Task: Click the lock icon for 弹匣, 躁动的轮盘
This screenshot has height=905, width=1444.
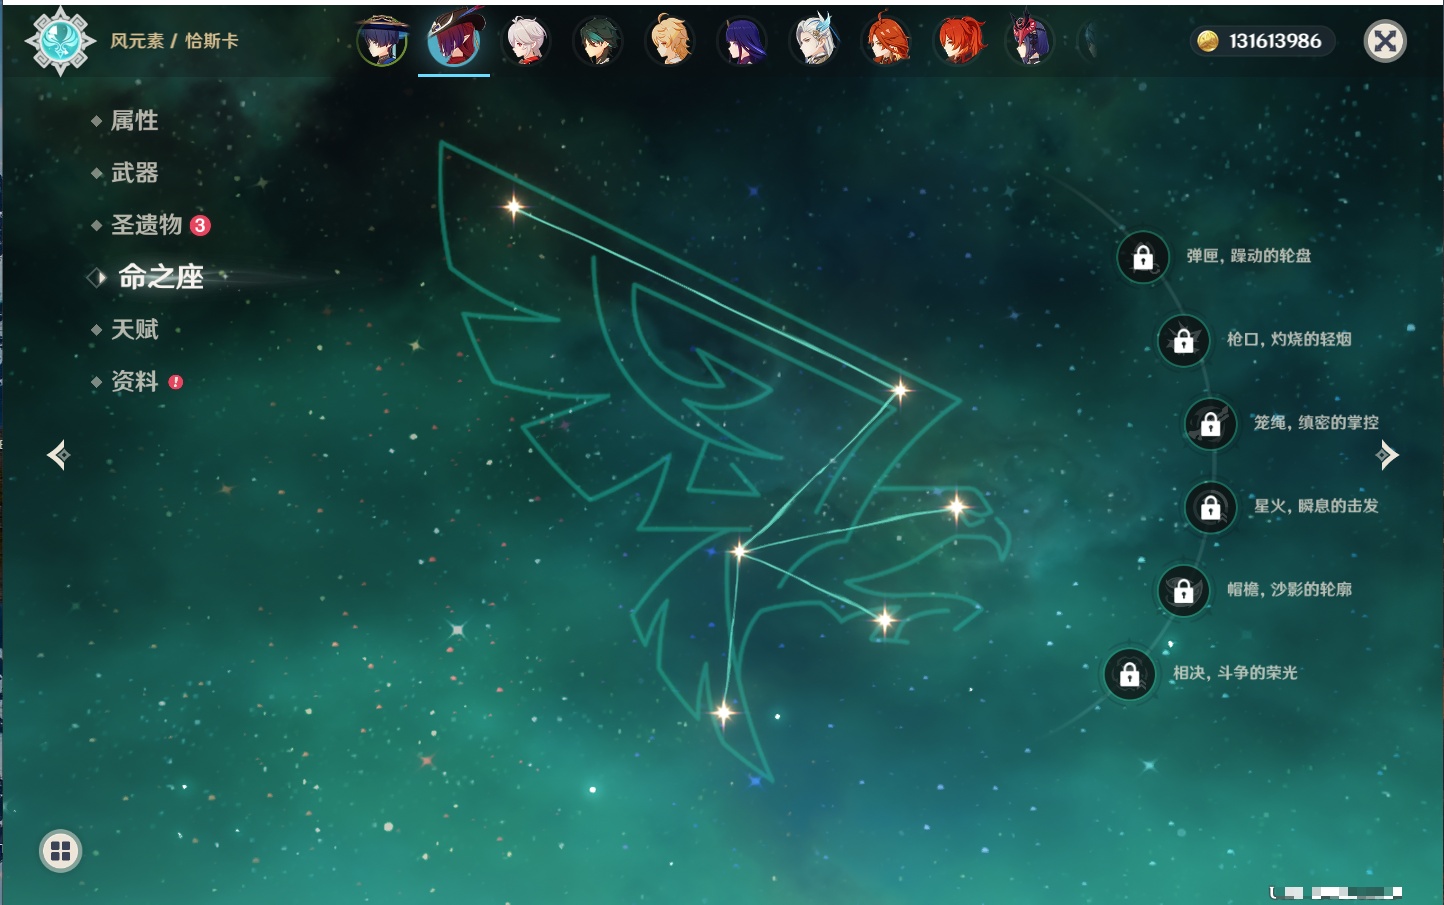Action: (1143, 258)
